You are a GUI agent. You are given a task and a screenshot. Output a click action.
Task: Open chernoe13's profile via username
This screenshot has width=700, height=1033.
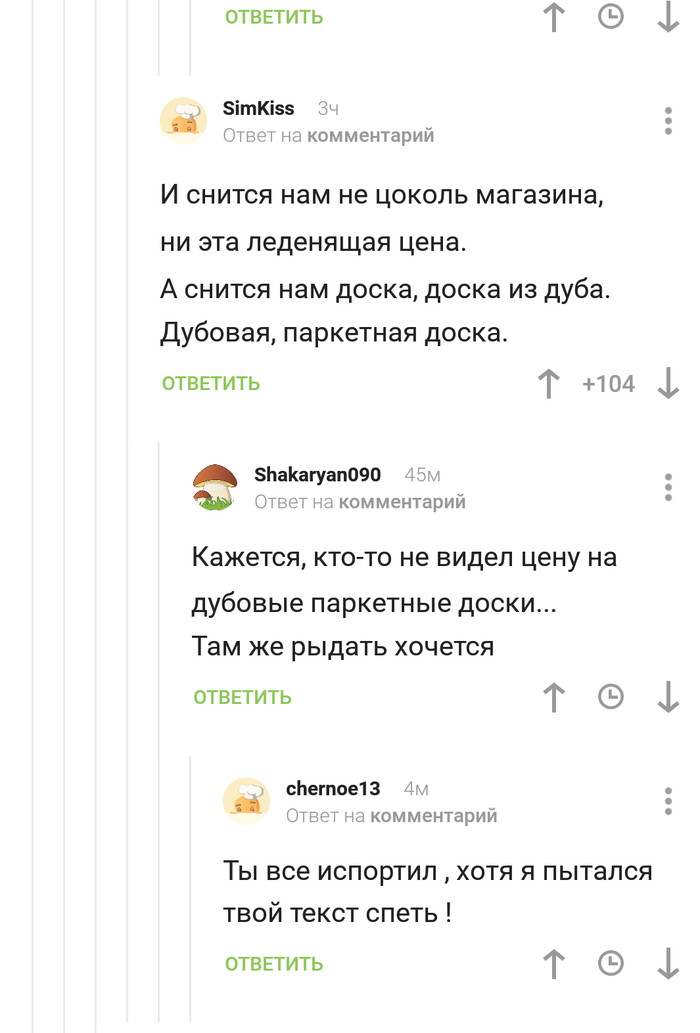pos(333,789)
